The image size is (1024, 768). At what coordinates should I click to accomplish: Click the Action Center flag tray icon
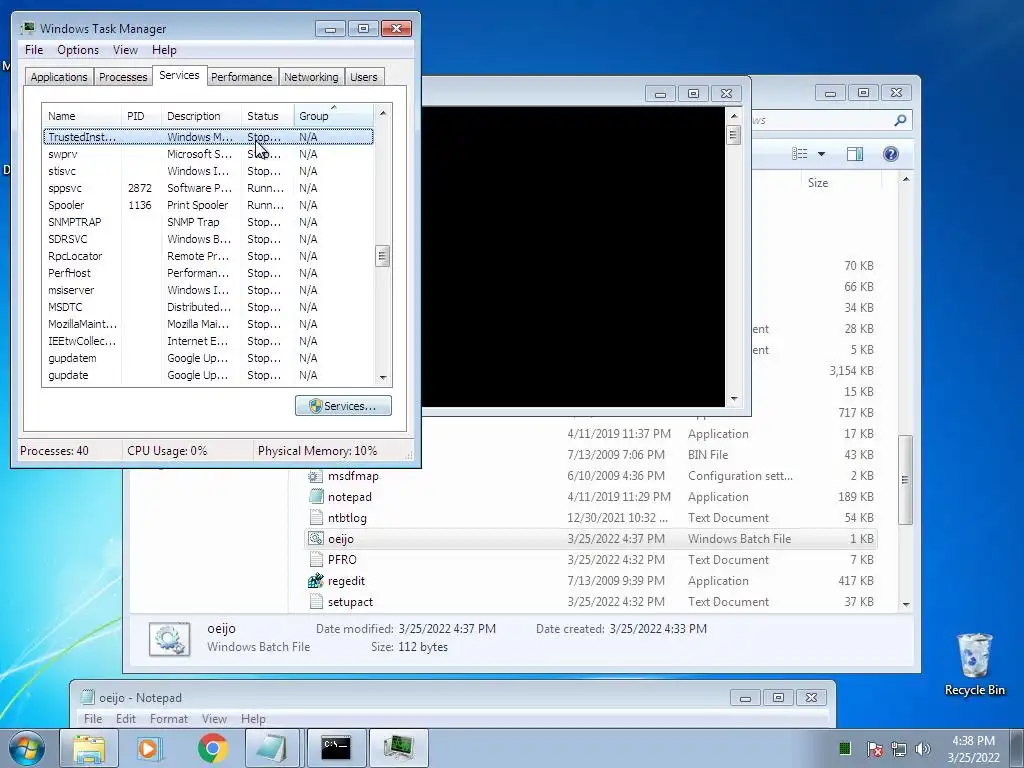[x=874, y=748]
